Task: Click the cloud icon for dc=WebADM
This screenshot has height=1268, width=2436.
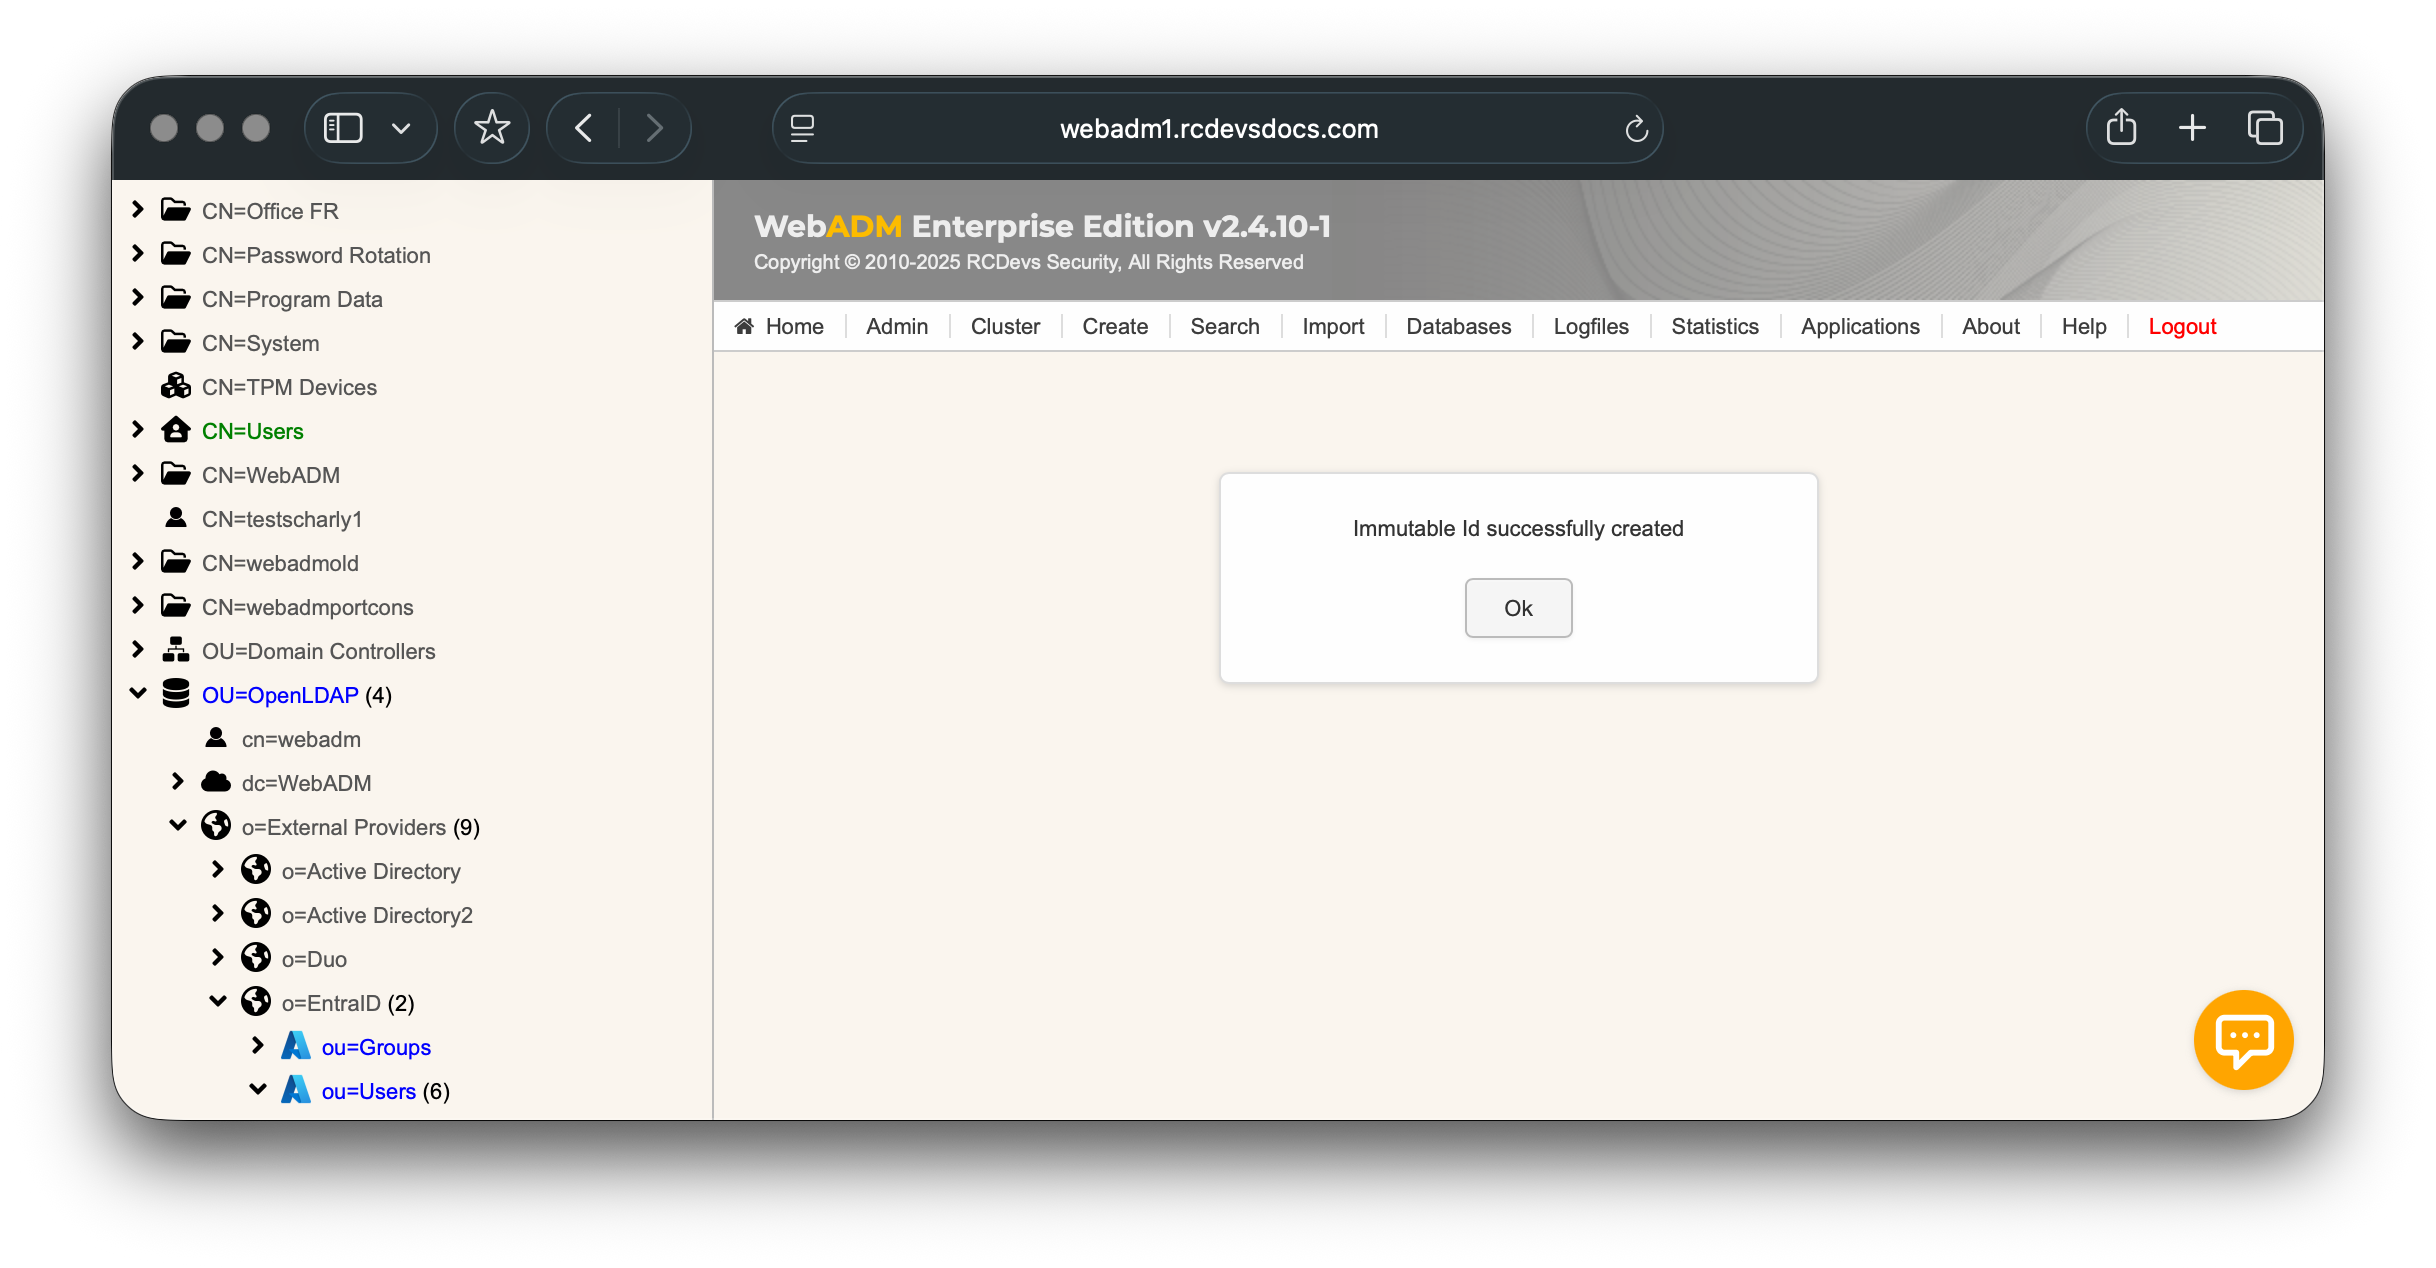Action: [x=216, y=782]
